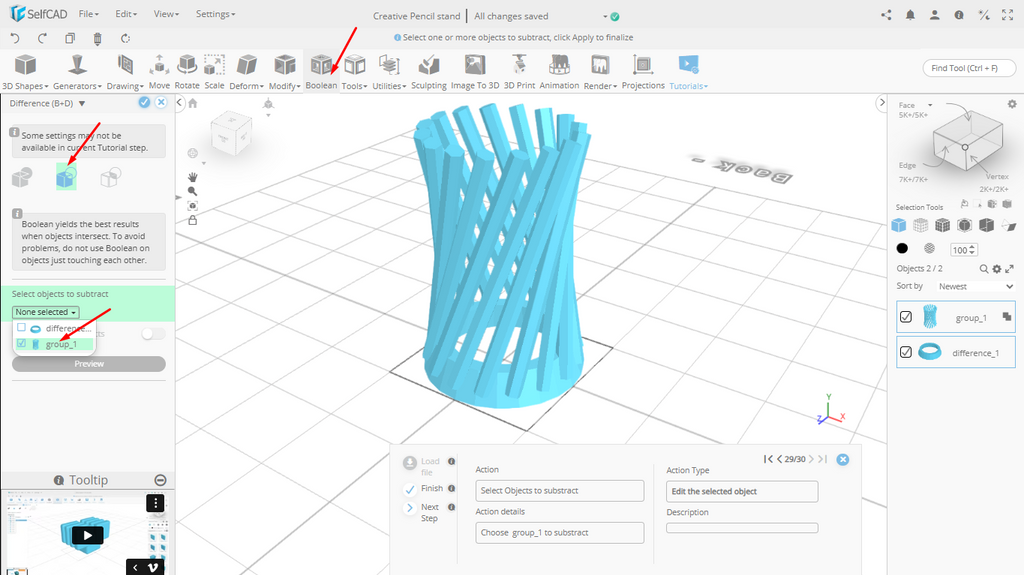Open the Sculpting tool
1024x575 pixels.
[x=428, y=72]
